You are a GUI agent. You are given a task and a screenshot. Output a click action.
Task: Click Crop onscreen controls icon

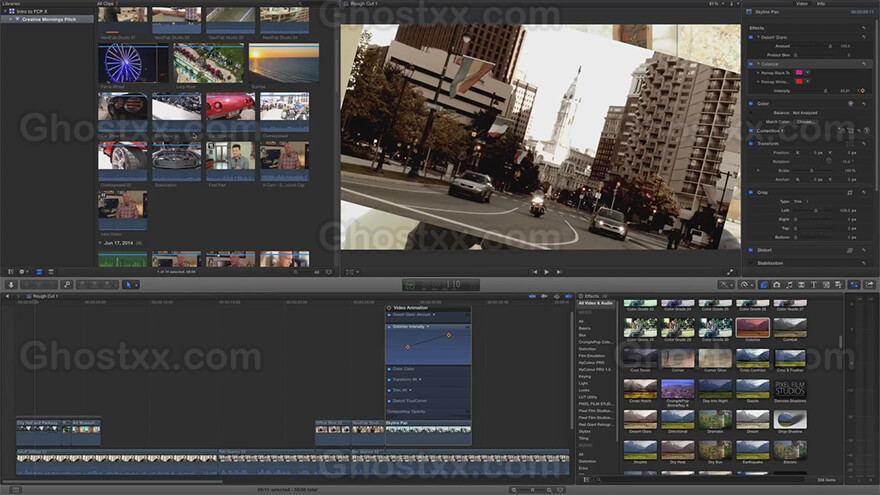850,192
